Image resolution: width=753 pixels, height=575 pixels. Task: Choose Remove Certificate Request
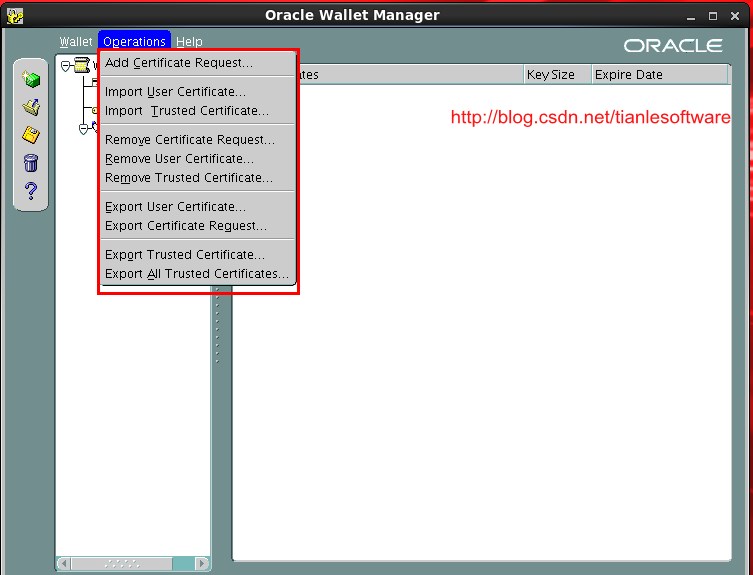198,140
